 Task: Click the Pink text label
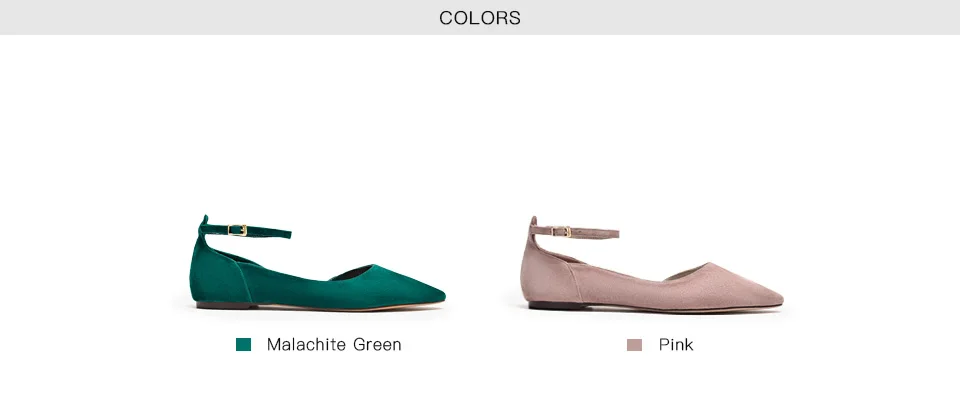point(676,345)
